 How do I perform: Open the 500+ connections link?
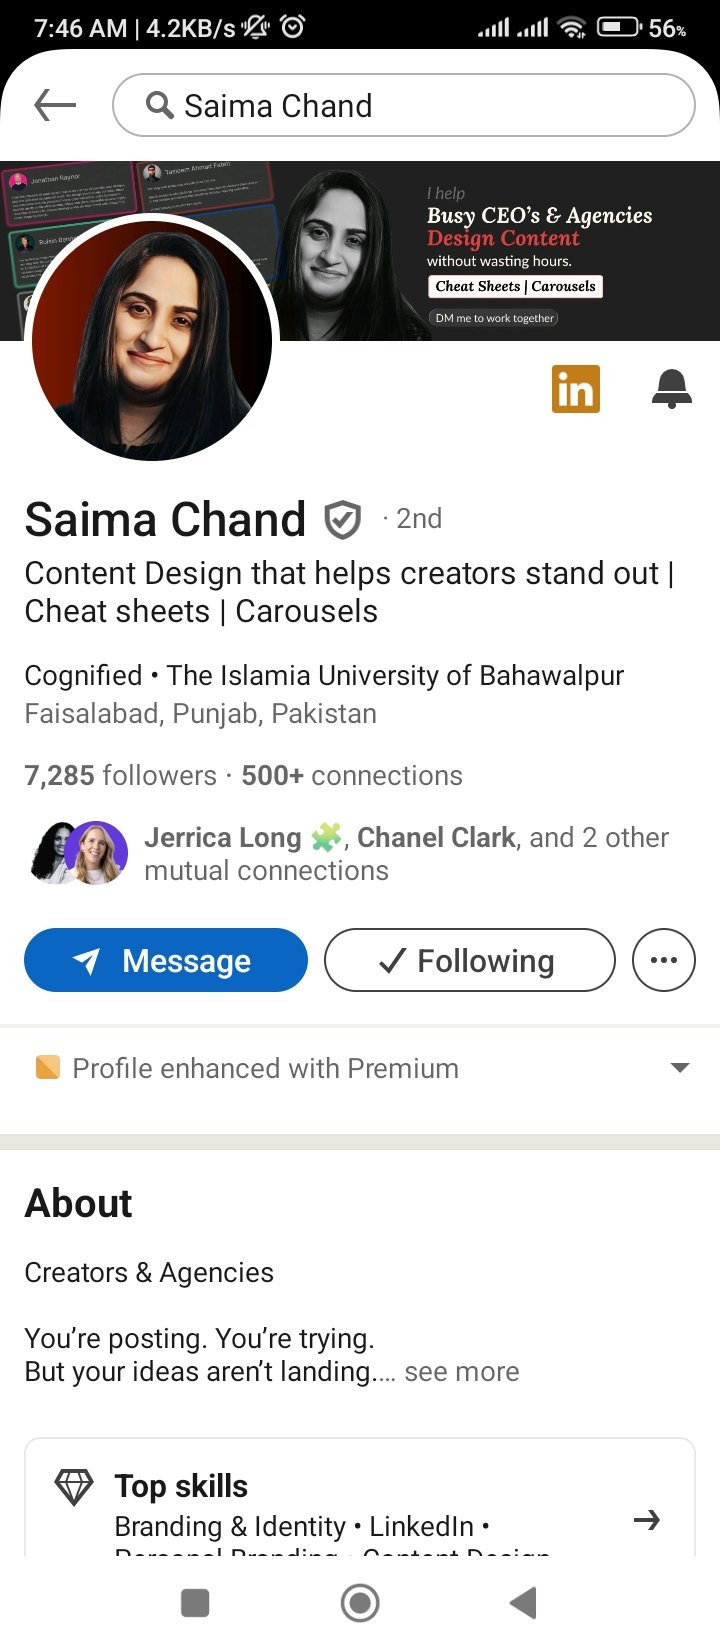352,775
